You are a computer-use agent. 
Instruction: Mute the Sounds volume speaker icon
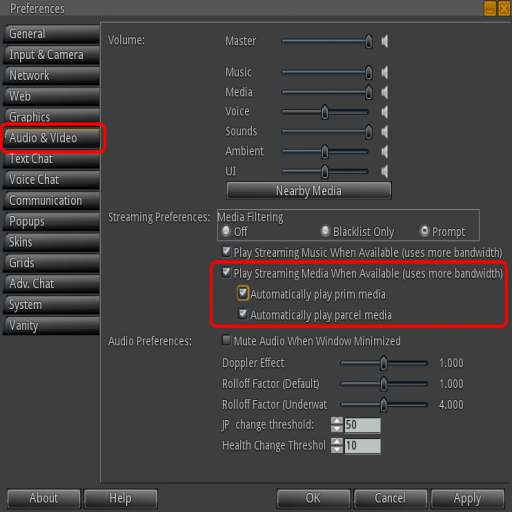[x=385, y=132]
